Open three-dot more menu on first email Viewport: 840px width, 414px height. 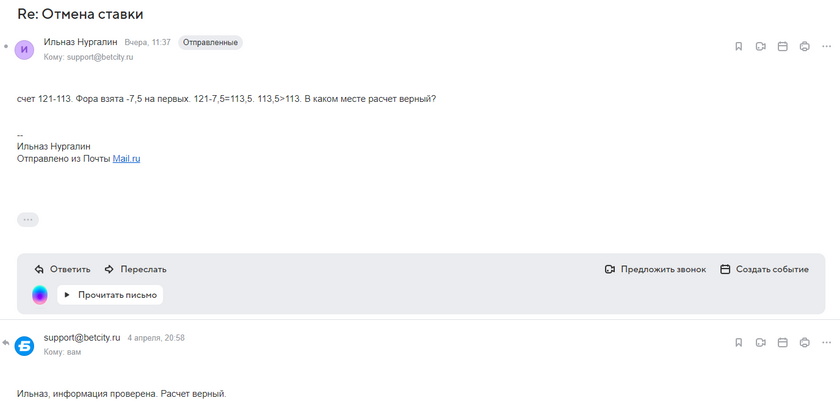point(826,47)
